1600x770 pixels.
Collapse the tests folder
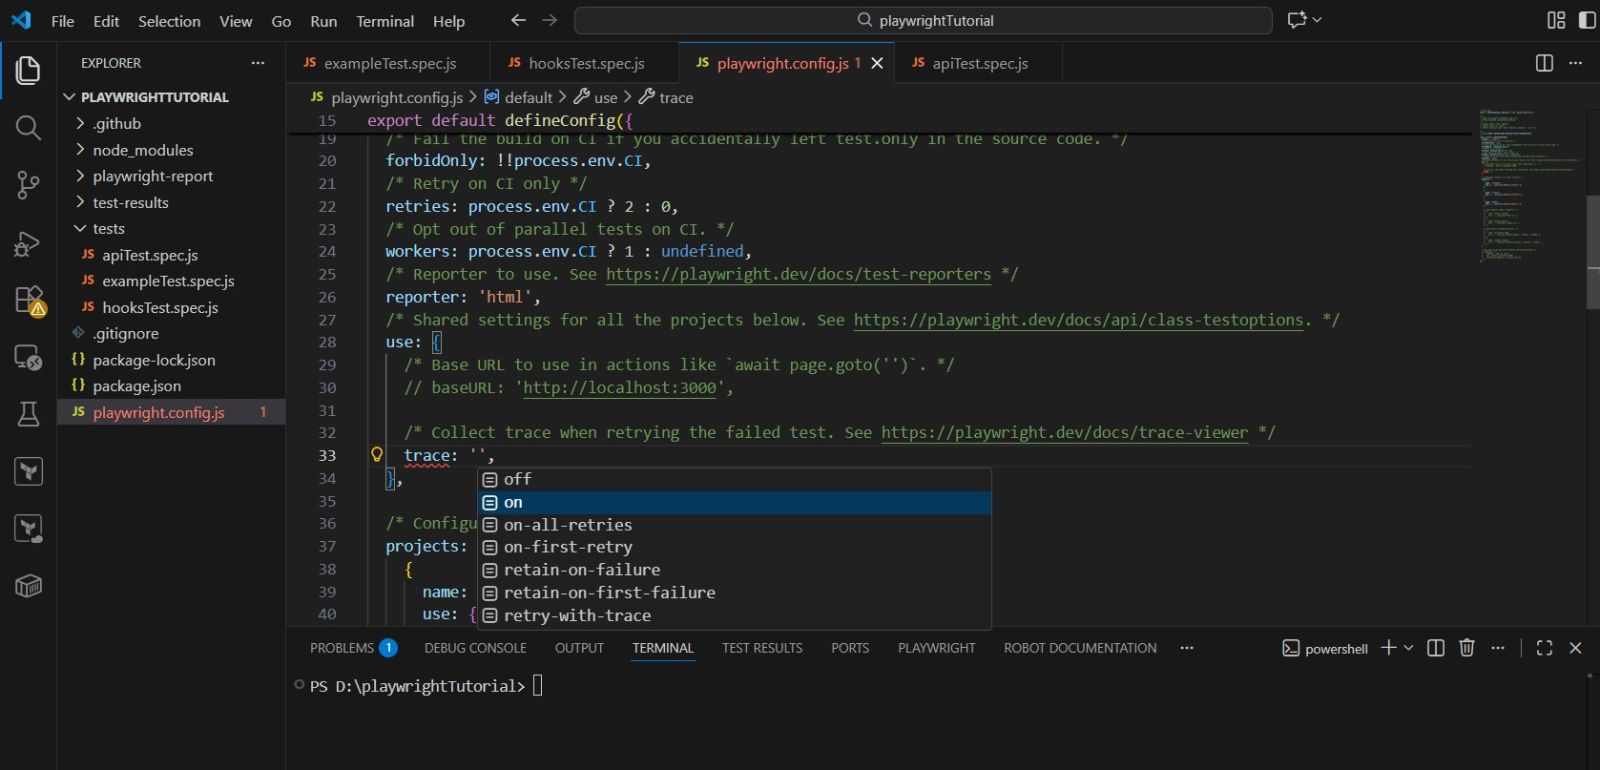click(x=108, y=229)
